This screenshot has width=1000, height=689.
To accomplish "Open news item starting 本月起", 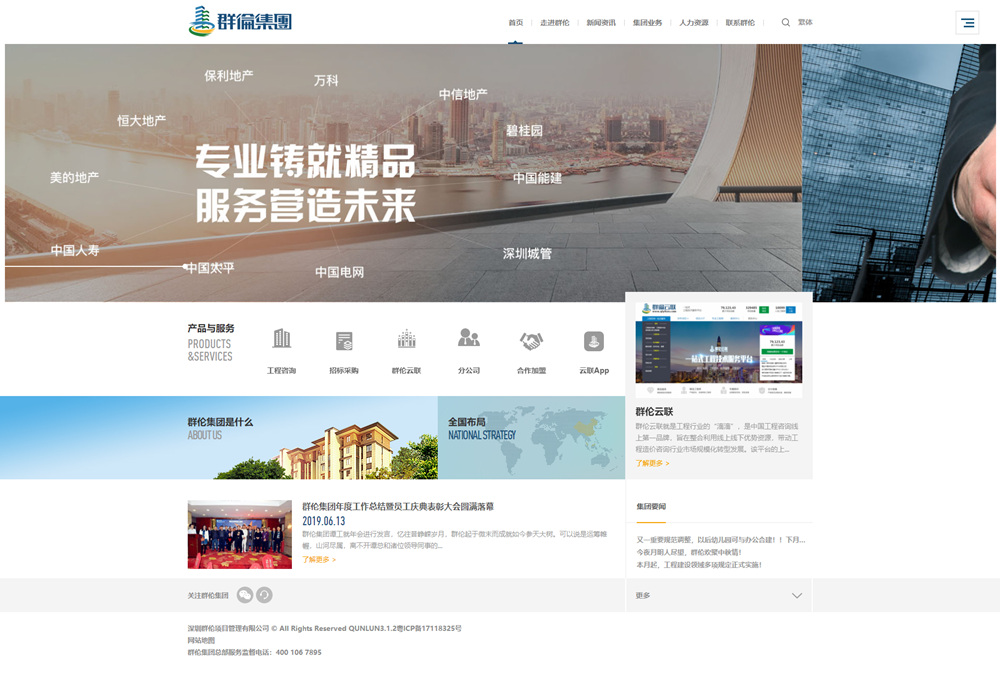I will pyautogui.click(x=699, y=565).
